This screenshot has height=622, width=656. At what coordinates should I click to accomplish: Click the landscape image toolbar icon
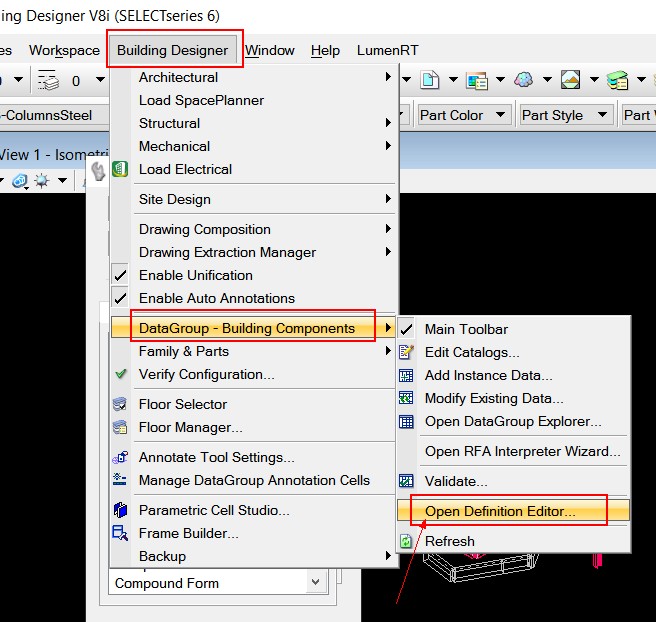click(x=571, y=79)
